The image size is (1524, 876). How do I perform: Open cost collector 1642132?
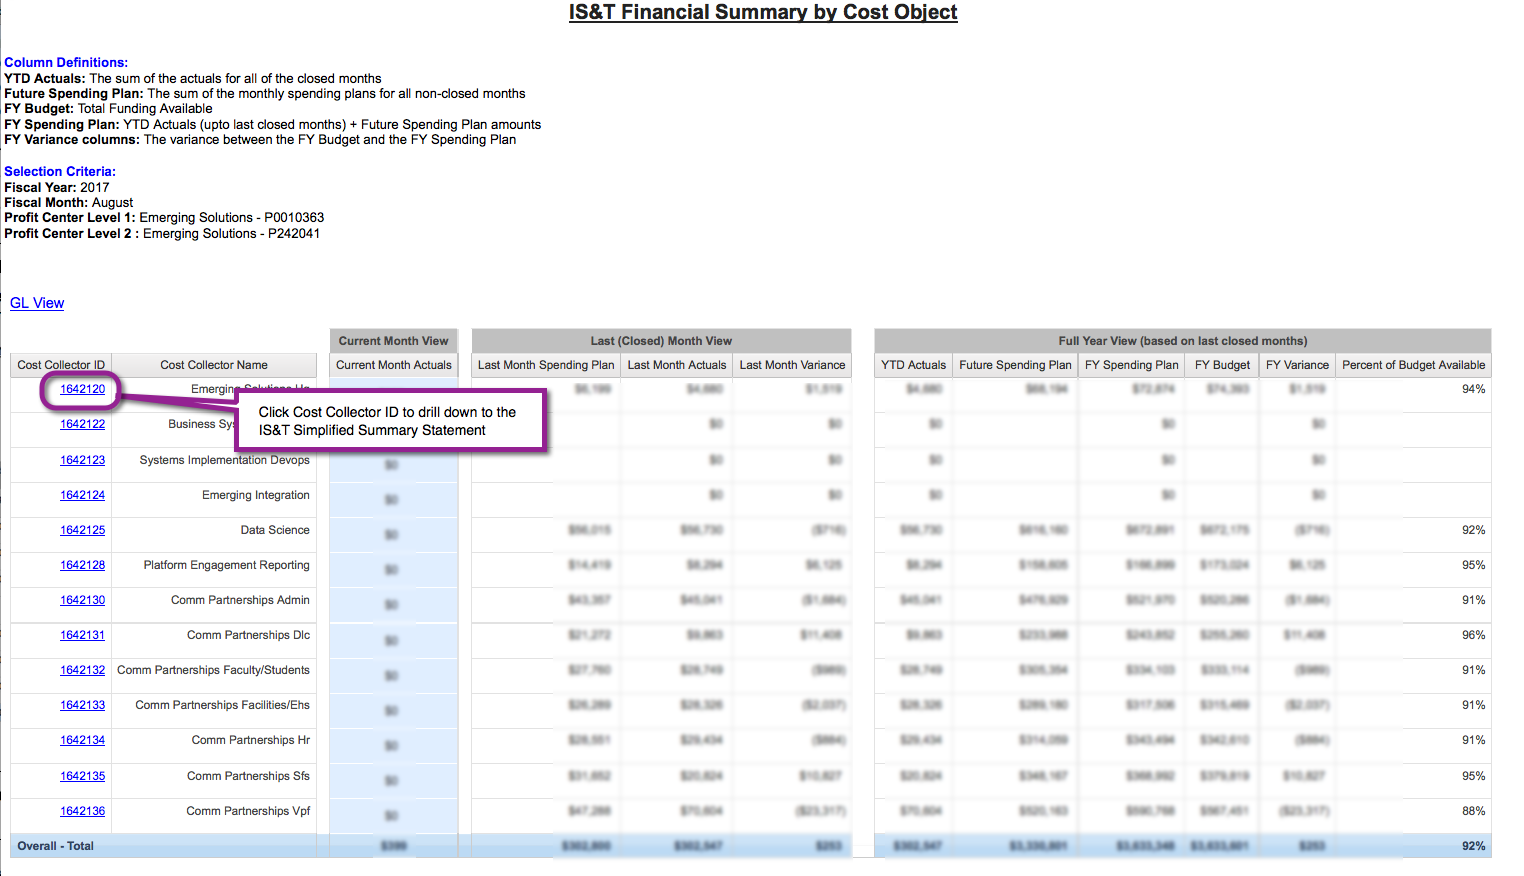pyautogui.click(x=82, y=670)
